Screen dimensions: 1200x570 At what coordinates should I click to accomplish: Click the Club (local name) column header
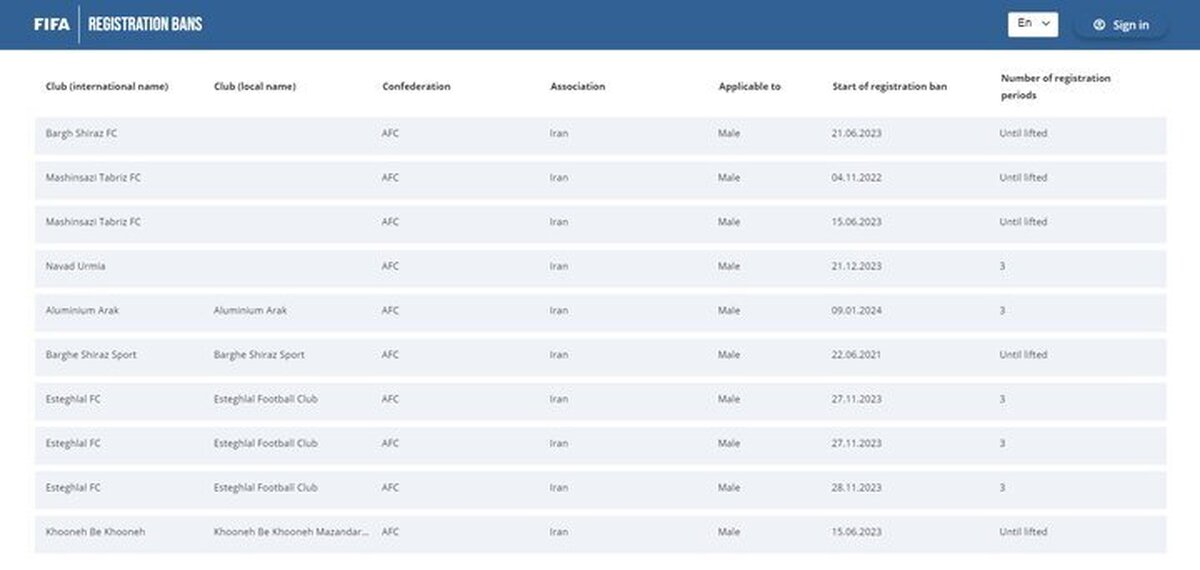point(255,87)
